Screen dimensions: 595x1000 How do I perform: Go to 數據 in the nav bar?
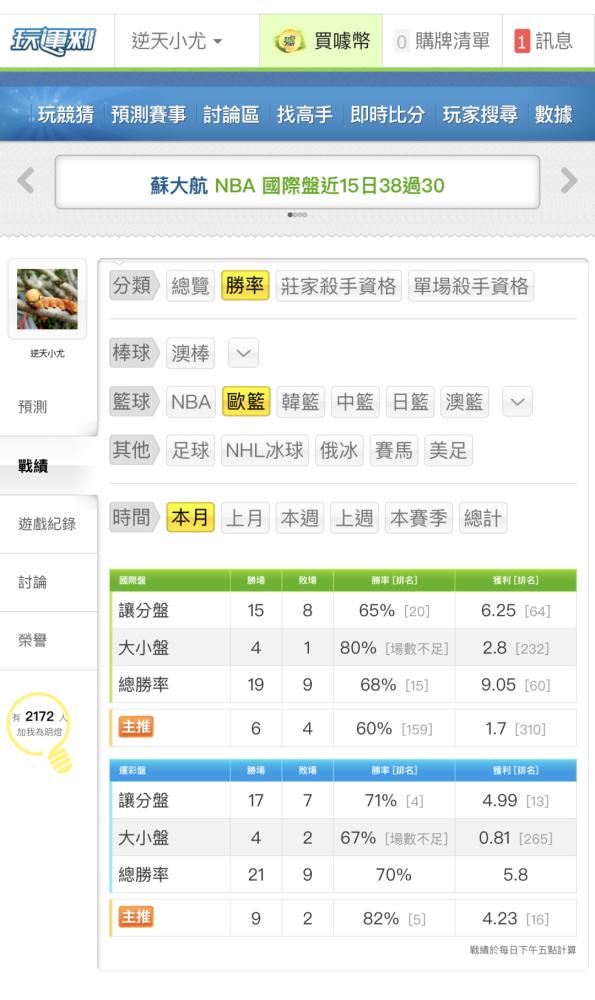pyautogui.click(x=553, y=115)
